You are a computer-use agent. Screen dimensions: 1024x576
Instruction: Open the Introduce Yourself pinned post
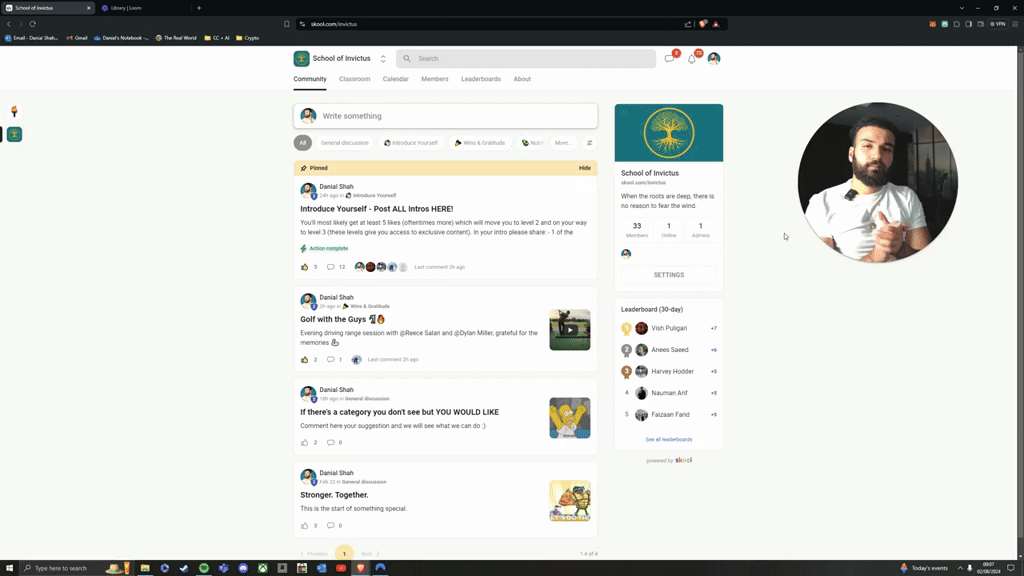377,209
